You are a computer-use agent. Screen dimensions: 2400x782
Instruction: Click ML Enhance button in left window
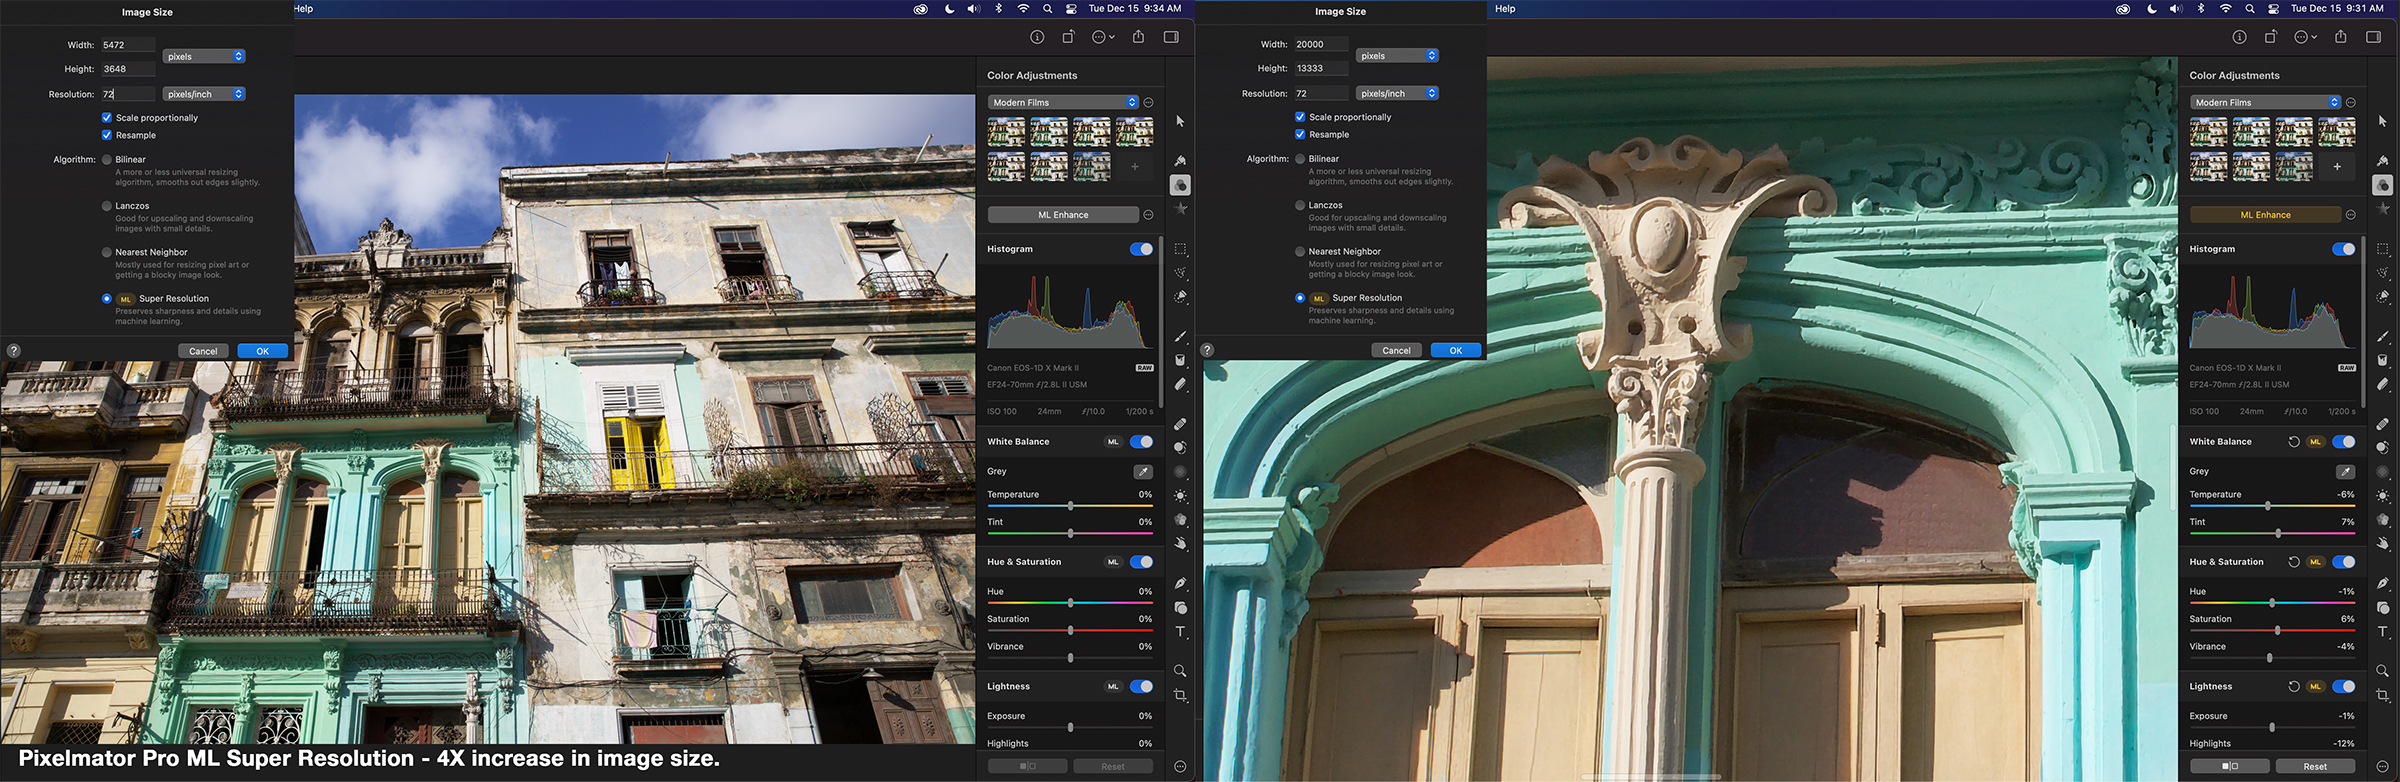[x=1063, y=215]
